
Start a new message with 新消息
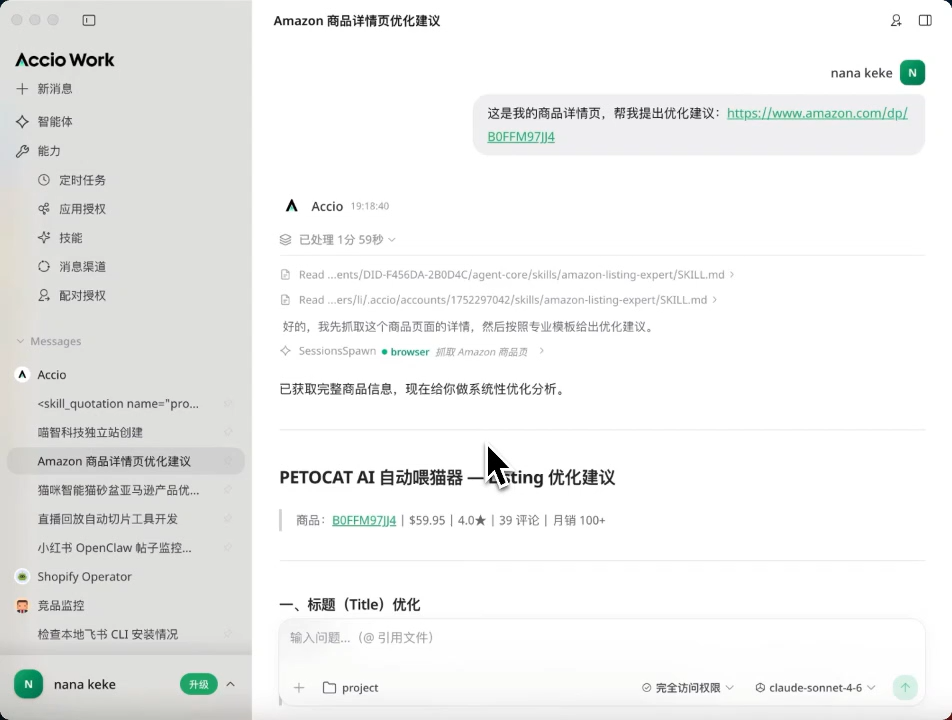(55, 89)
